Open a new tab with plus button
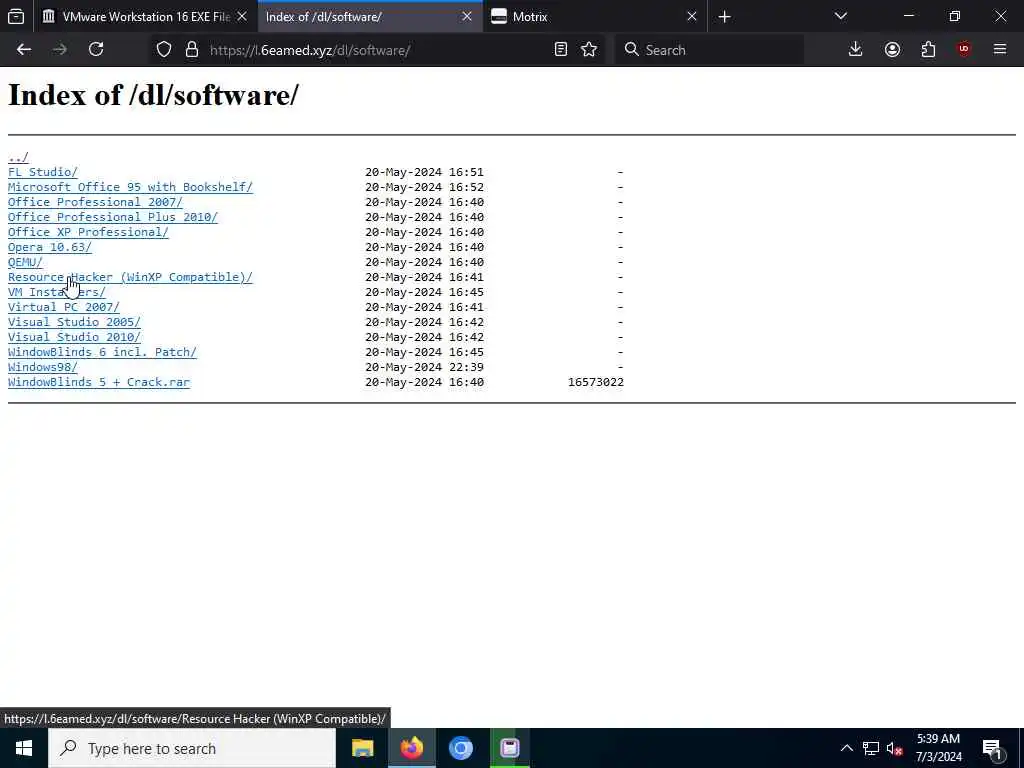1024x768 pixels. click(724, 16)
